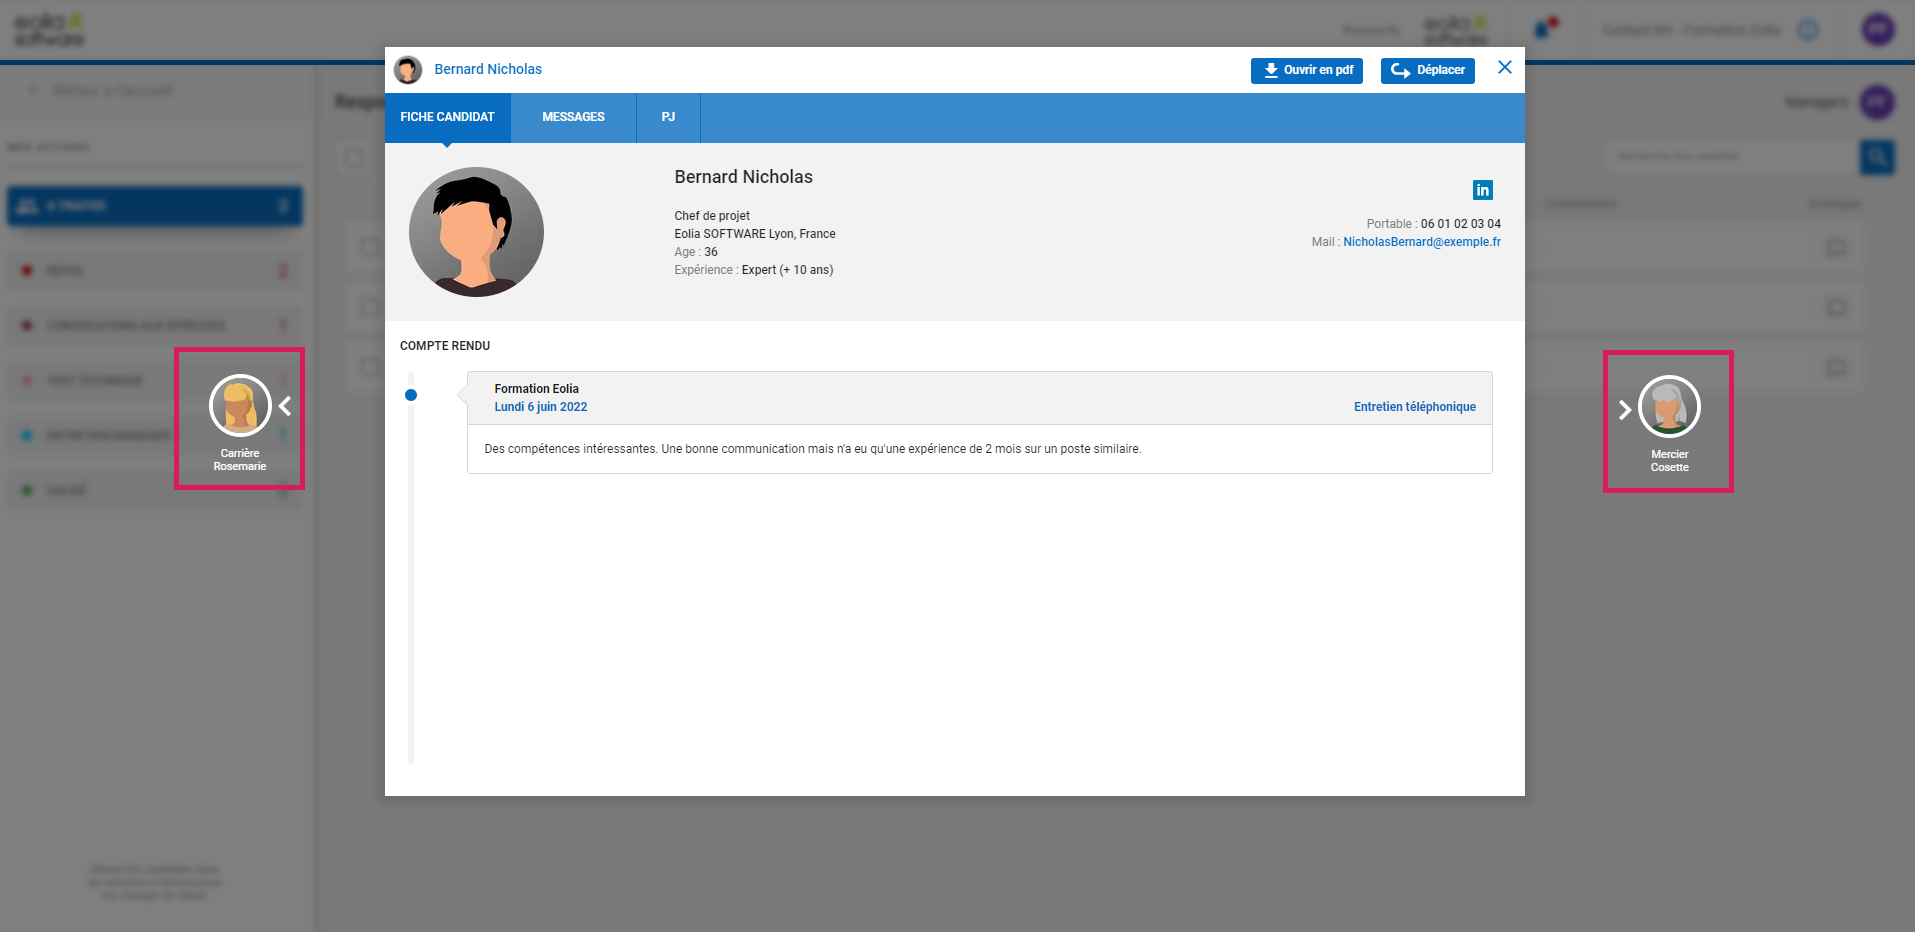Image resolution: width=1915 pixels, height=932 pixels.
Task: Click the large Bernard Nicholas profile picture
Action: (x=476, y=232)
